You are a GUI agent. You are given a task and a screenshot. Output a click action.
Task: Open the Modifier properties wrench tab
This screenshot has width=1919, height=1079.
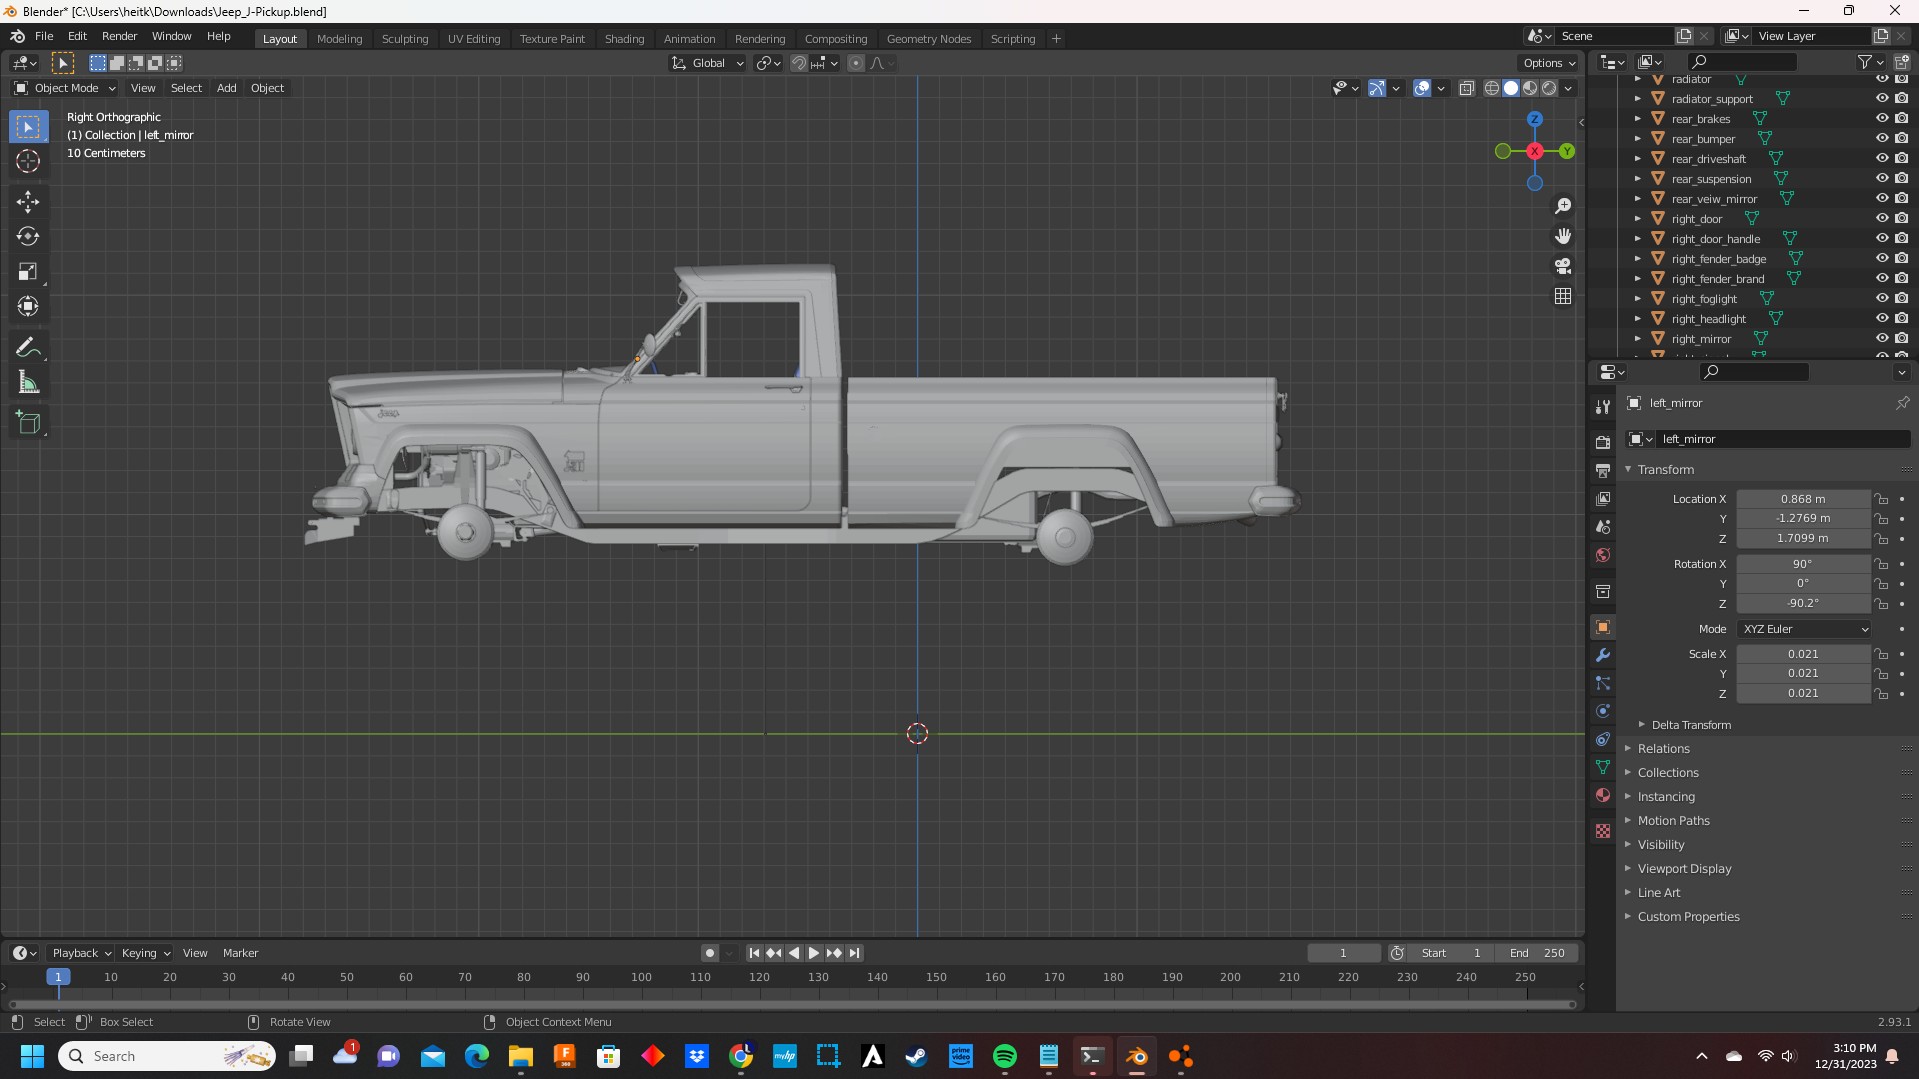pos(1603,655)
